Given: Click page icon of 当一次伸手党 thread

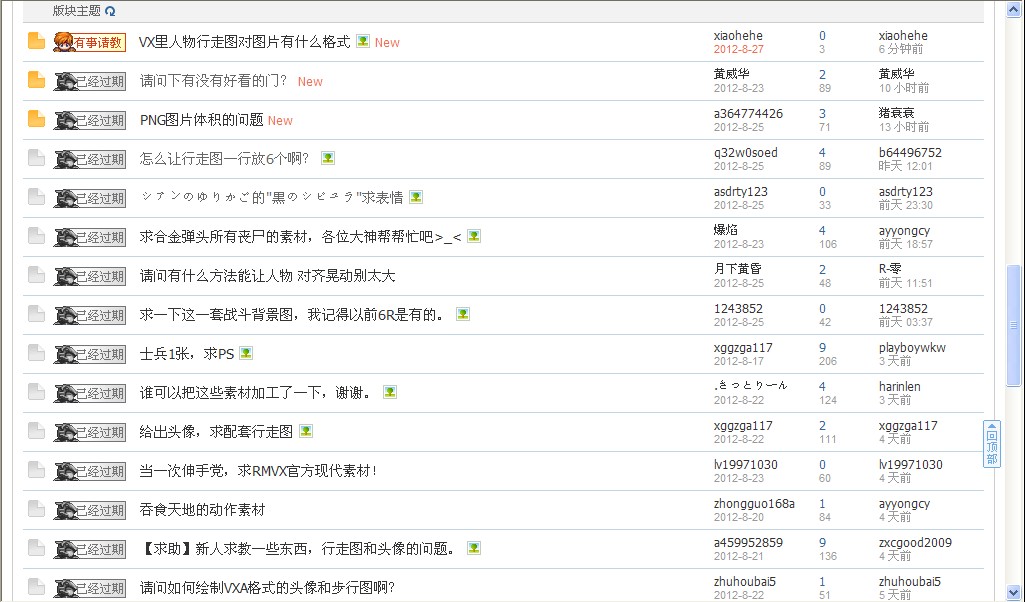Looking at the screenshot, I should 37,471.
